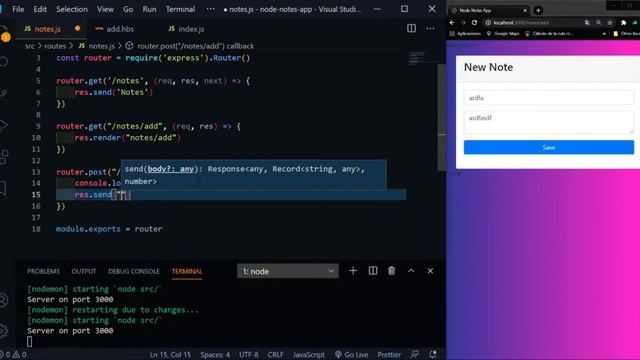Create a new terminal with plus icon

353,271
